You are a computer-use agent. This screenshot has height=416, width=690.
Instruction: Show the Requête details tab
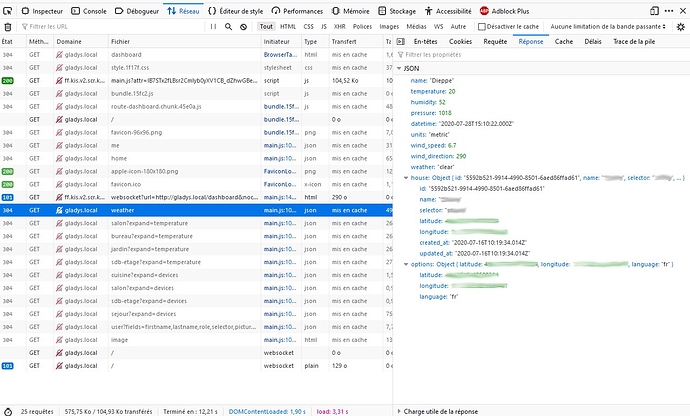[x=495, y=41]
